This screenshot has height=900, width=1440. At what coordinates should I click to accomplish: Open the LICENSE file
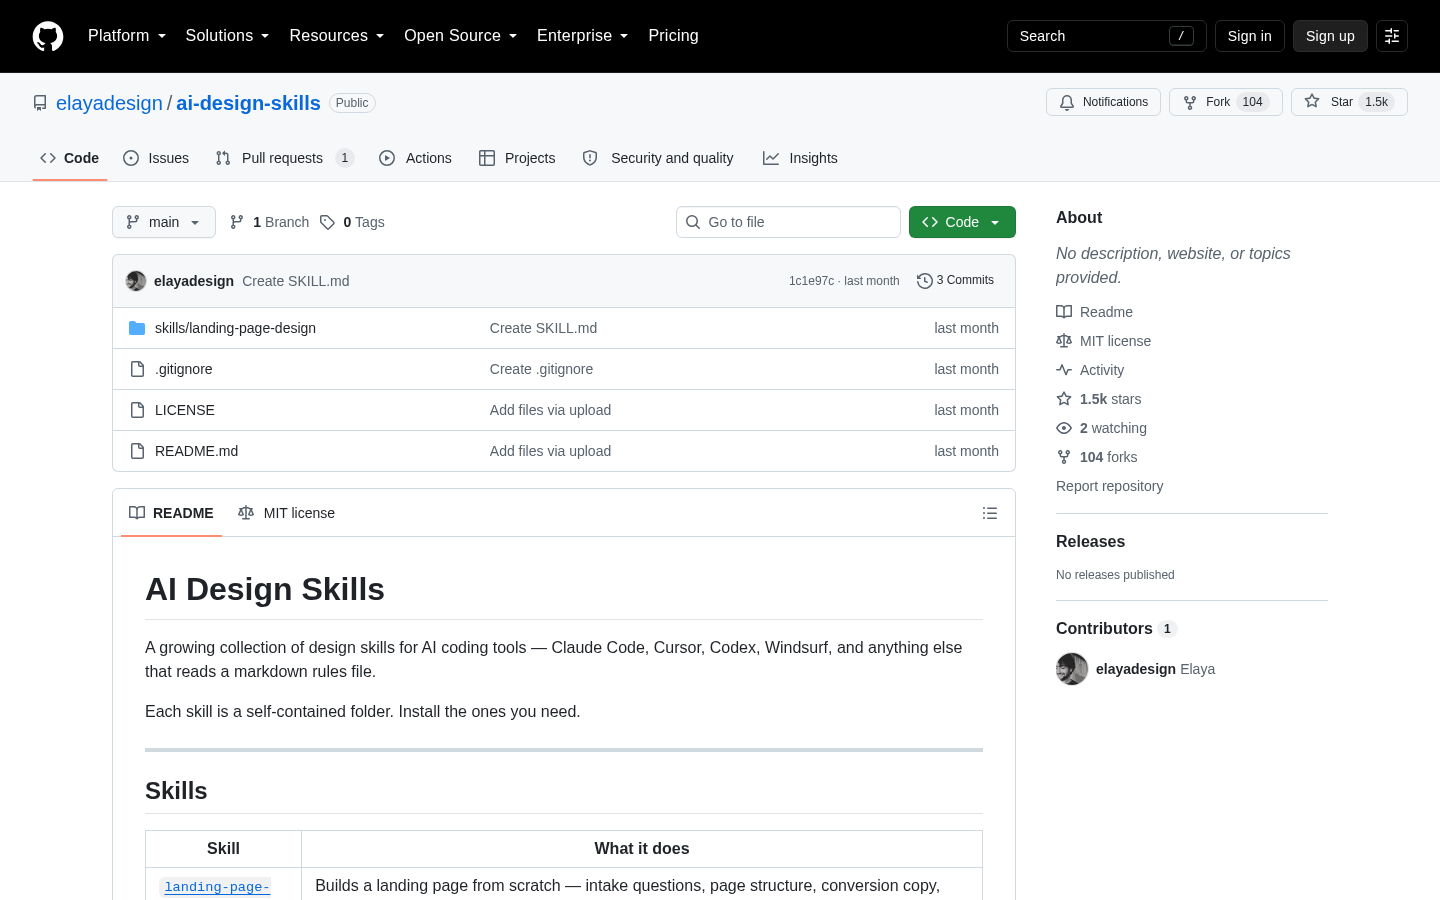(x=185, y=410)
